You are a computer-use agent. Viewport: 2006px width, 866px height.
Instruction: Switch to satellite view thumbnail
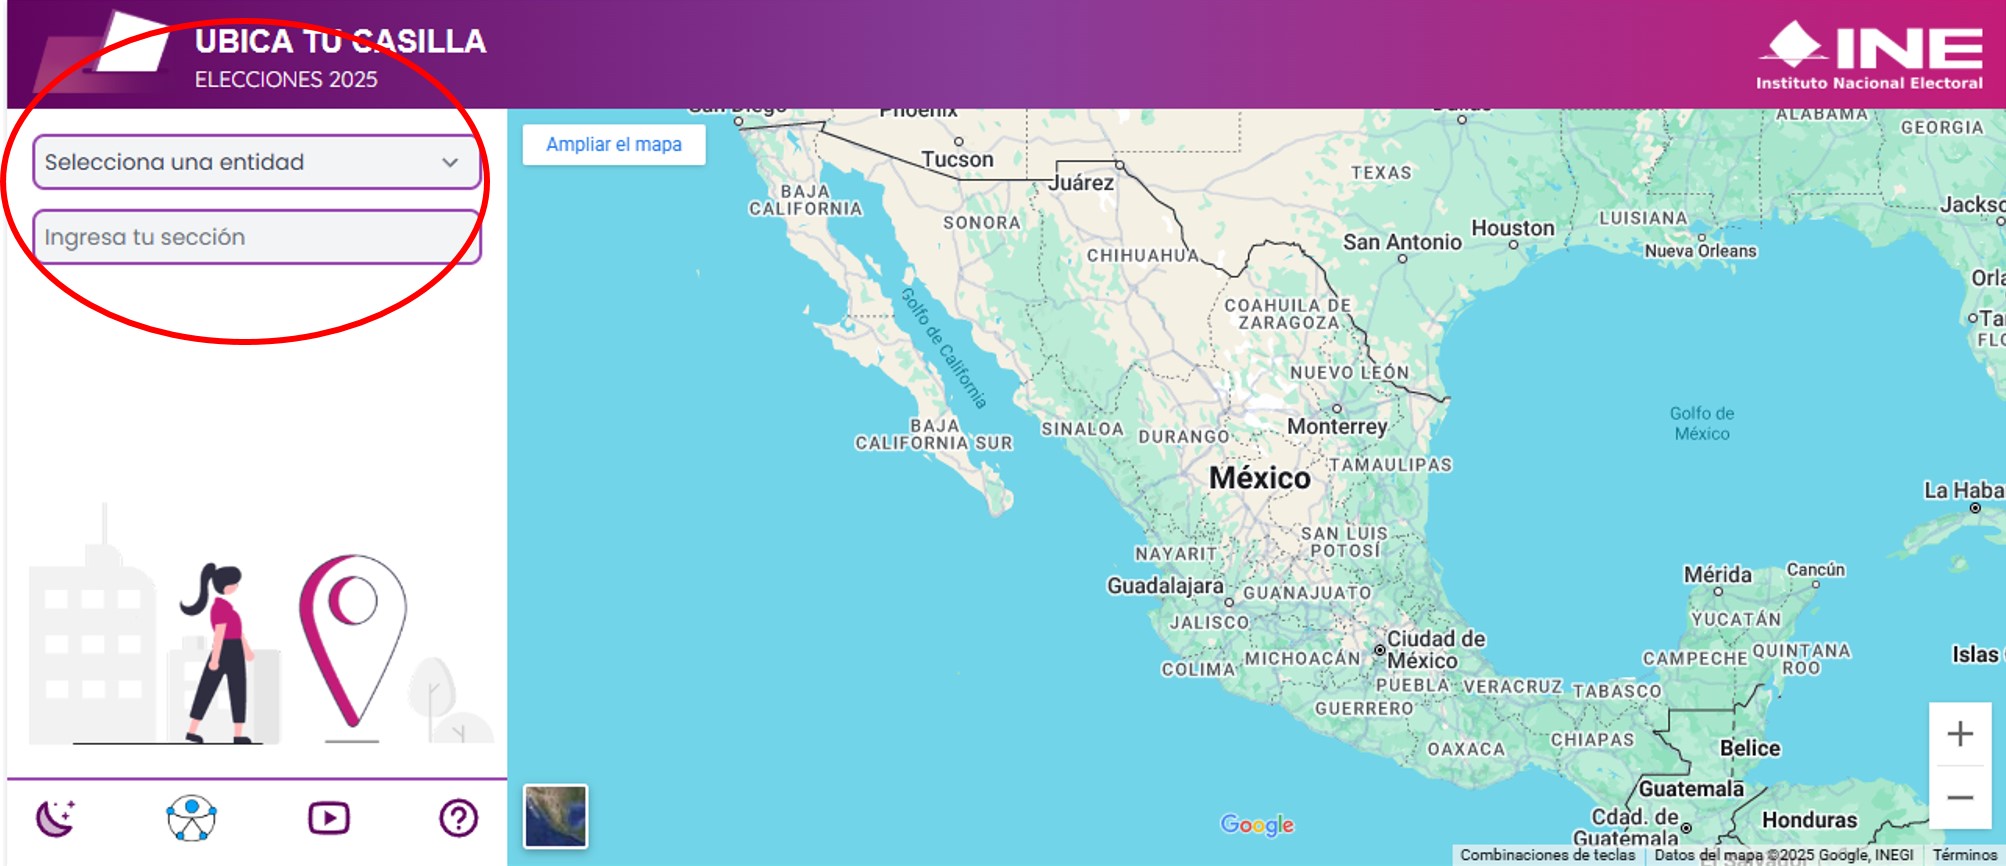tap(556, 816)
